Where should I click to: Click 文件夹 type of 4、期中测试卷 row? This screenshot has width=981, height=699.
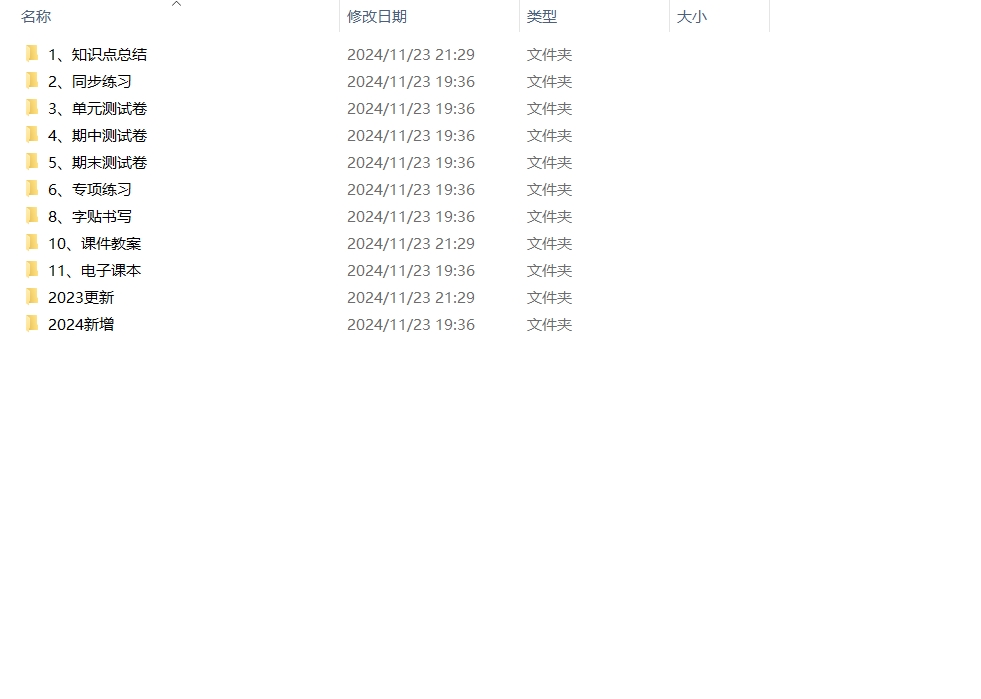pyautogui.click(x=549, y=135)
